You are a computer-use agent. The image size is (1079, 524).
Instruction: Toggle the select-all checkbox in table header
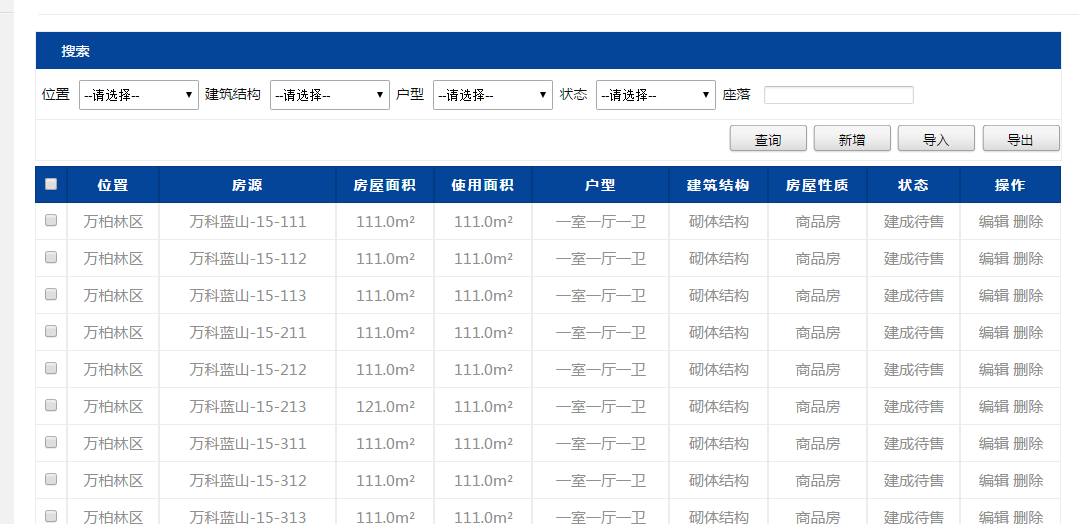[51, 184]
